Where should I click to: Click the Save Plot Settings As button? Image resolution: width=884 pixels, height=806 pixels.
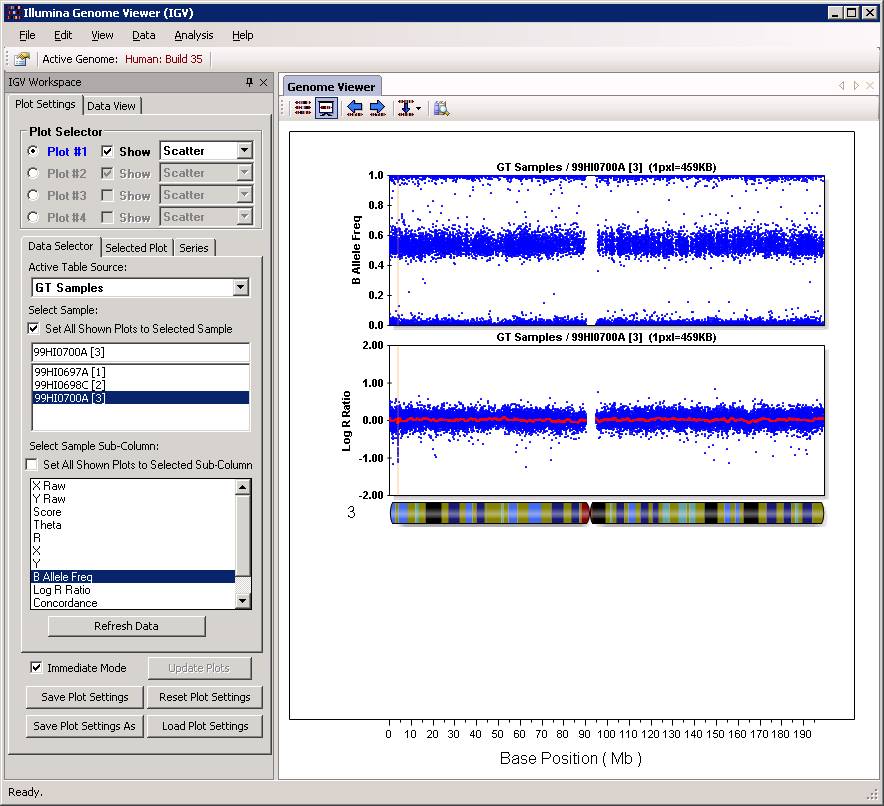point(85,726)
